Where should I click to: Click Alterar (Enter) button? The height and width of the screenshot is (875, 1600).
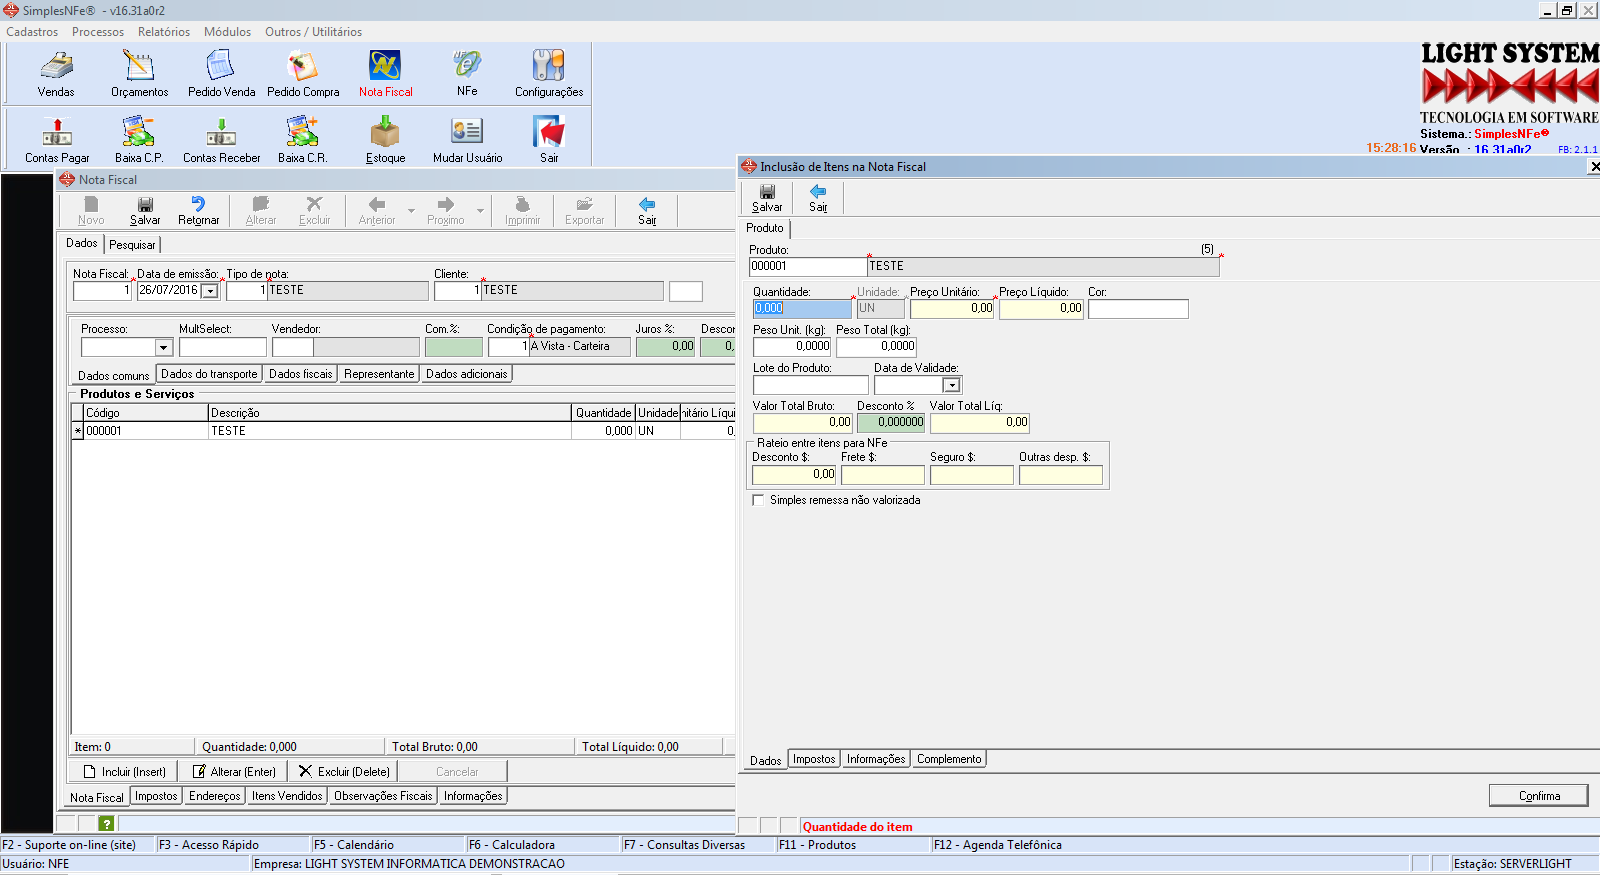click(233, 771)
